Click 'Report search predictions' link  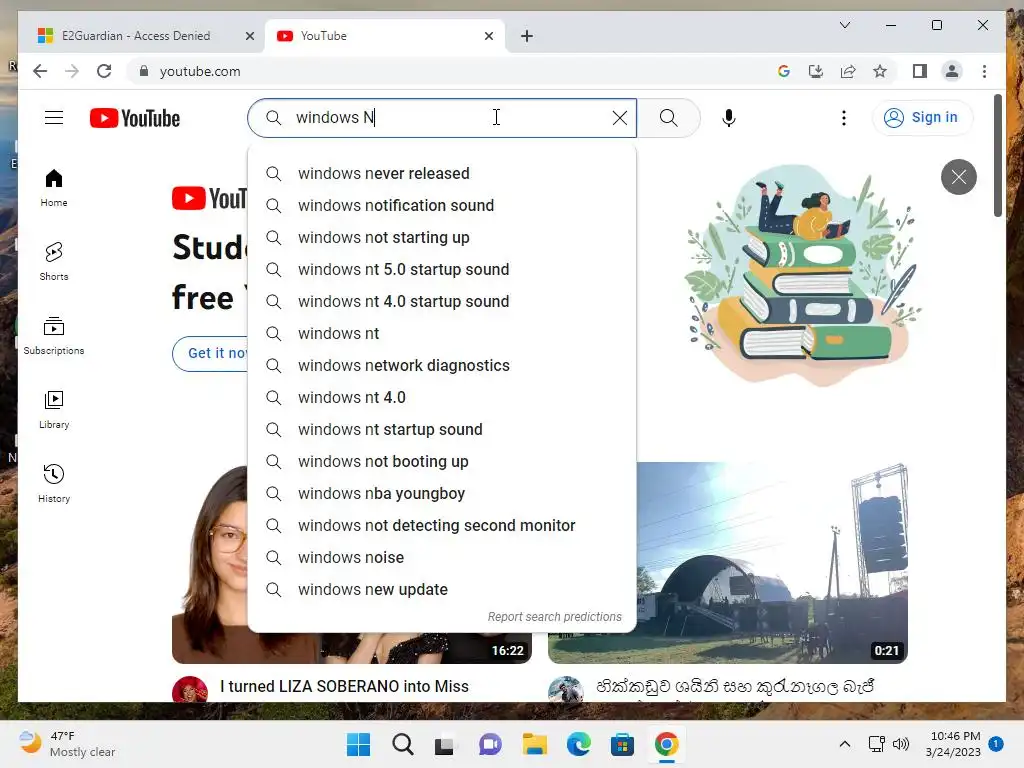[x=554, y=616]
